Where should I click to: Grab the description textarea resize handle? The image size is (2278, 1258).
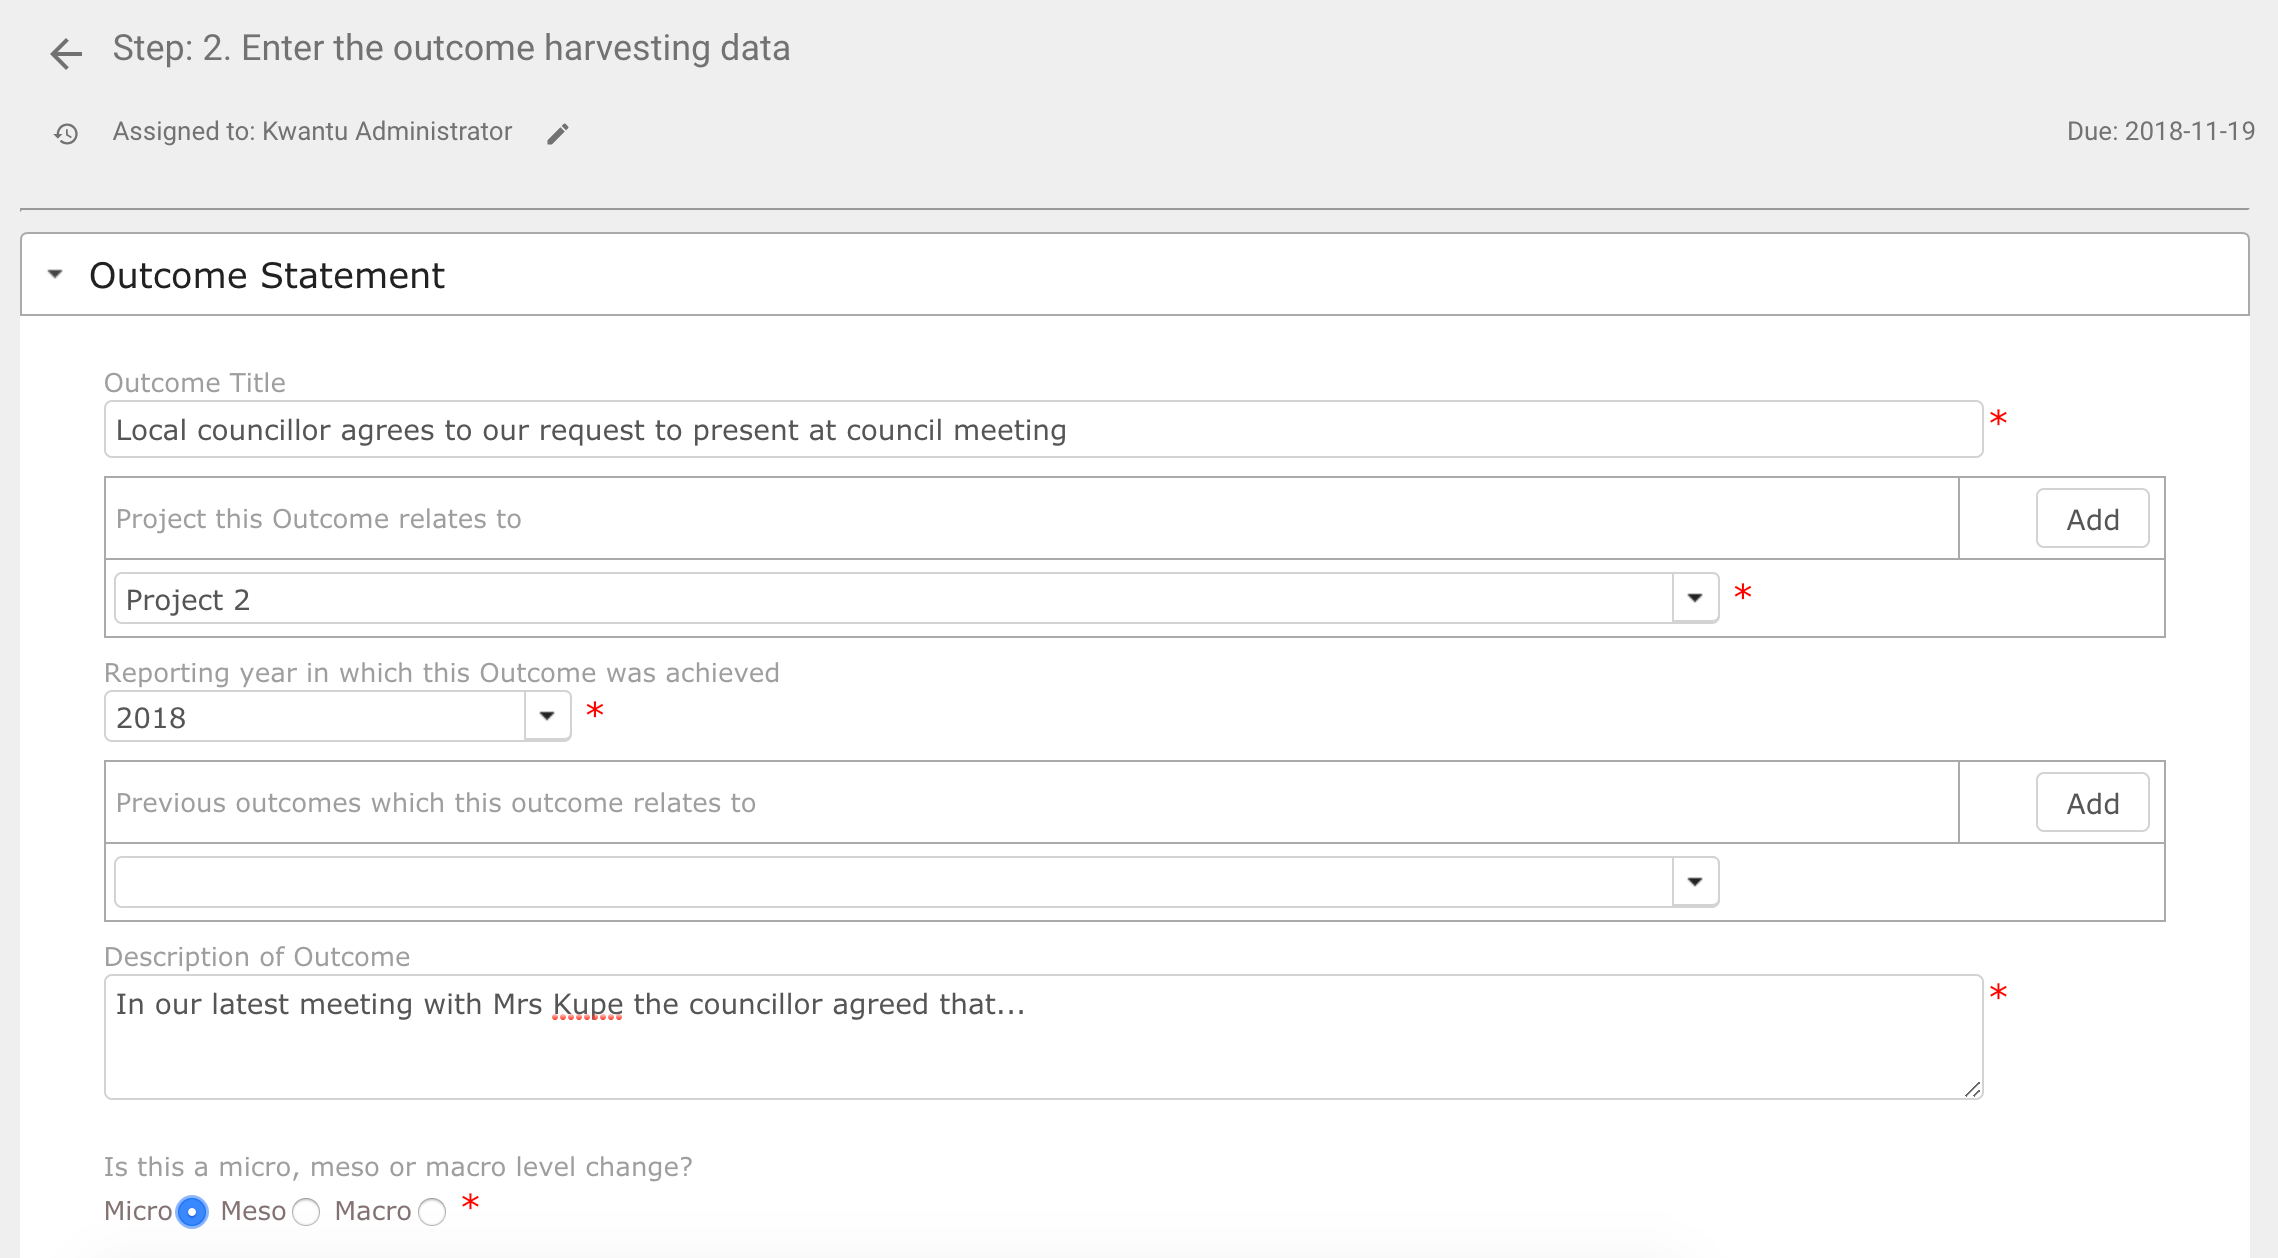(1972, 1089)
